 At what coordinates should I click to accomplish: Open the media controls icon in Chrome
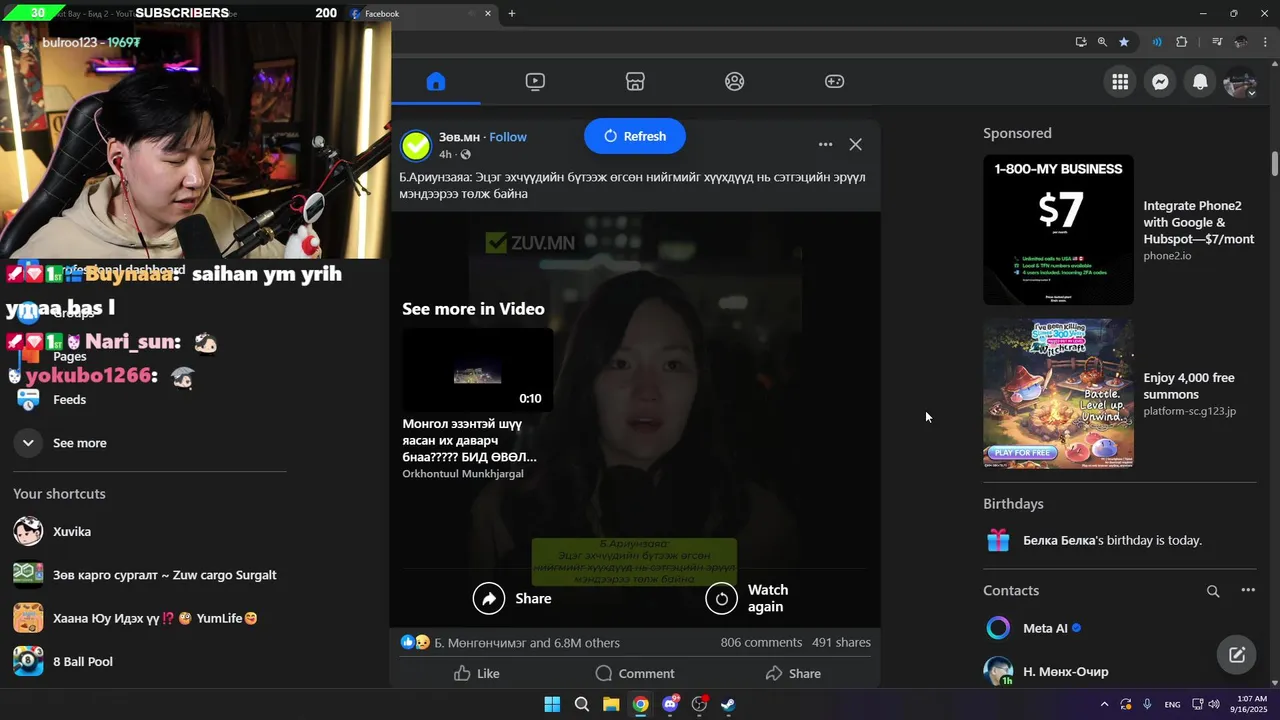coord(1217,42)
